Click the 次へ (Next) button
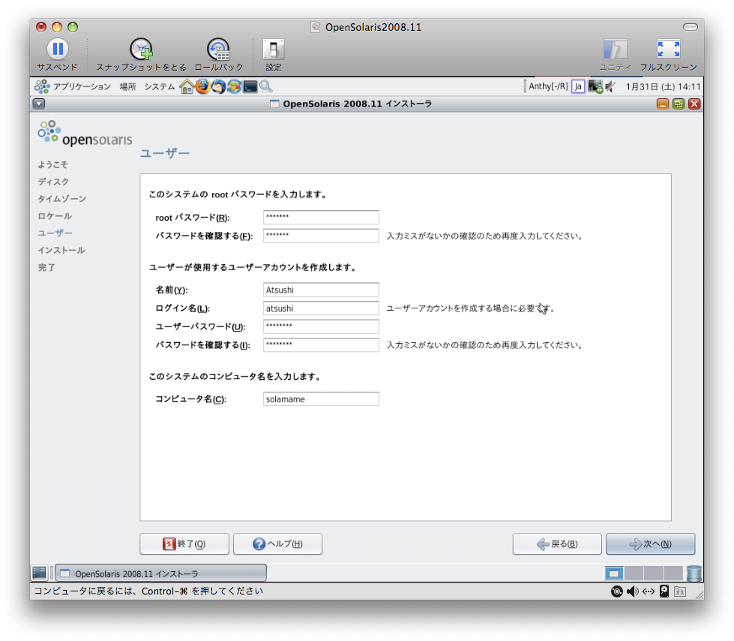This screenshot has height=641, width=734. click(x=650, y=544)
